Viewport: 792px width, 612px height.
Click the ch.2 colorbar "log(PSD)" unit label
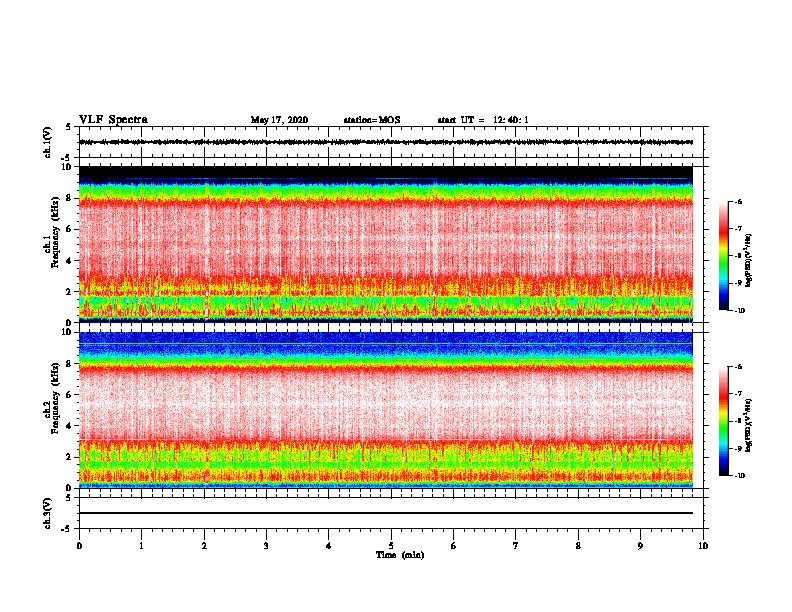(x=749, y=425)
